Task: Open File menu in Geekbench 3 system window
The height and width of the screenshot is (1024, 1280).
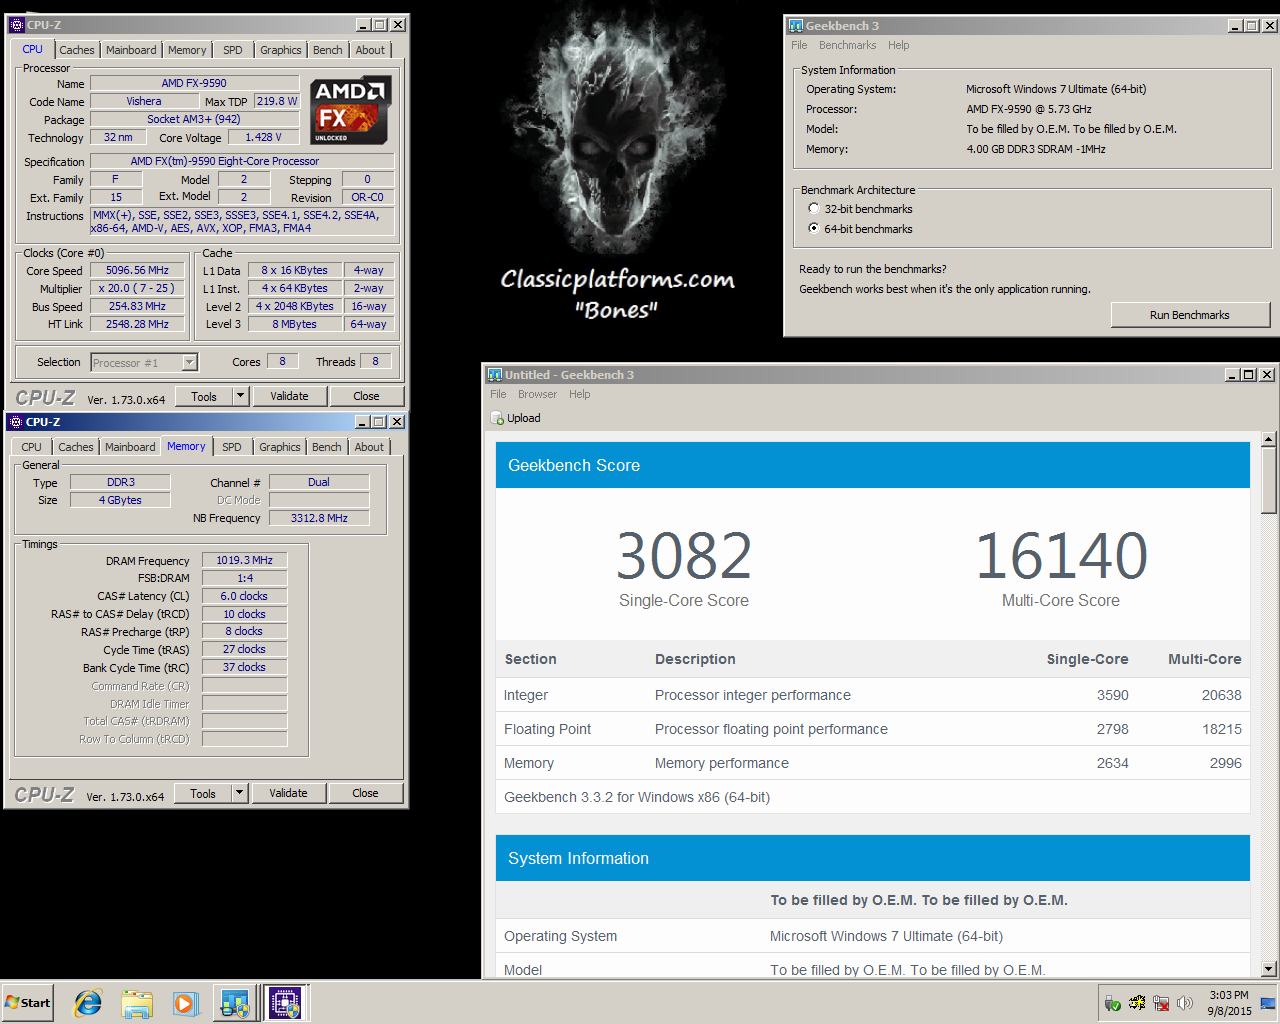Action: pyautogui.click(x=799, y=45)
